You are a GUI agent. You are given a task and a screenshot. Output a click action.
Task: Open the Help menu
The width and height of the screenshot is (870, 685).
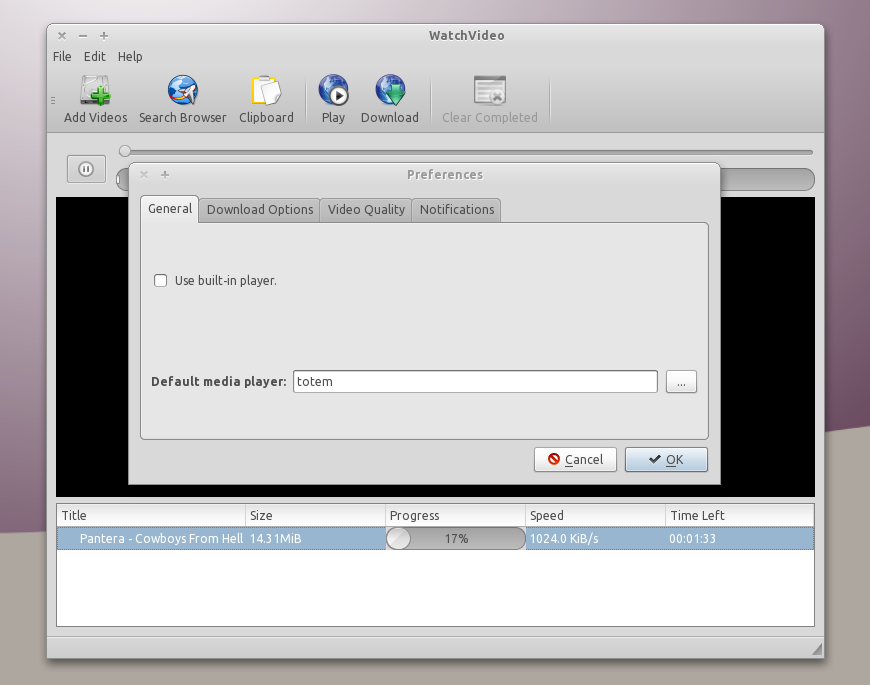click(130, 57)
